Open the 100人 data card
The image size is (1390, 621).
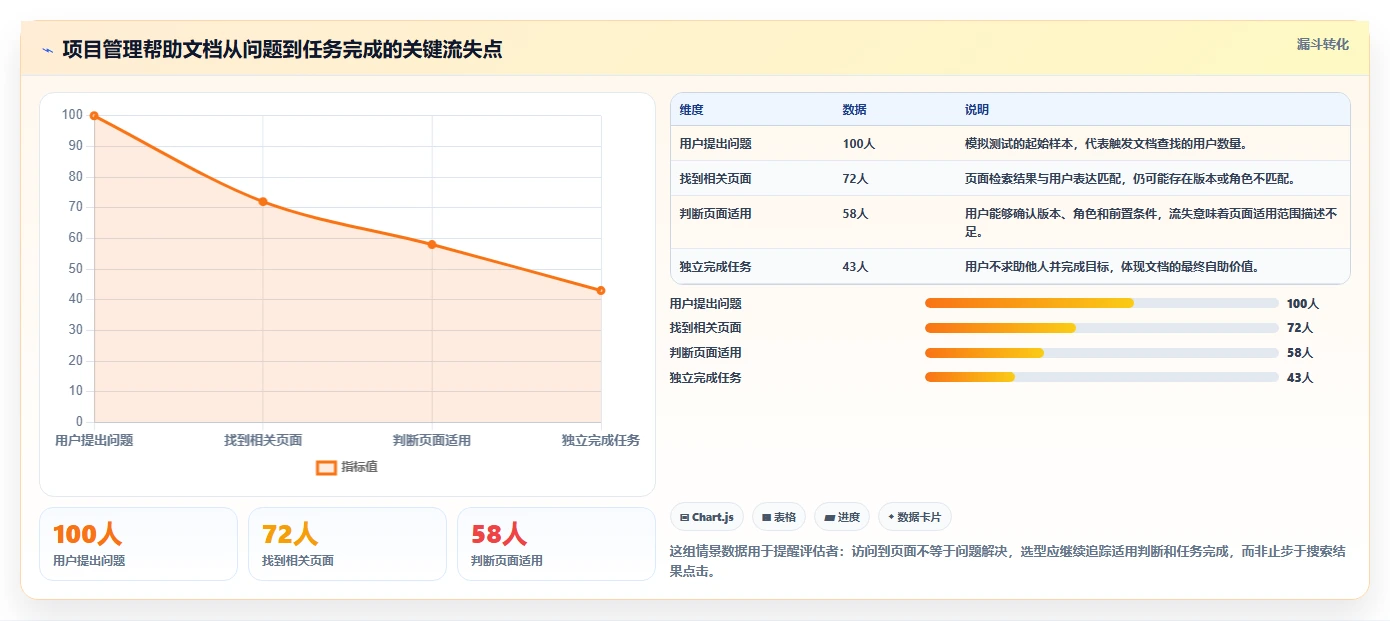pyautogui.click(x=138, y=544)
